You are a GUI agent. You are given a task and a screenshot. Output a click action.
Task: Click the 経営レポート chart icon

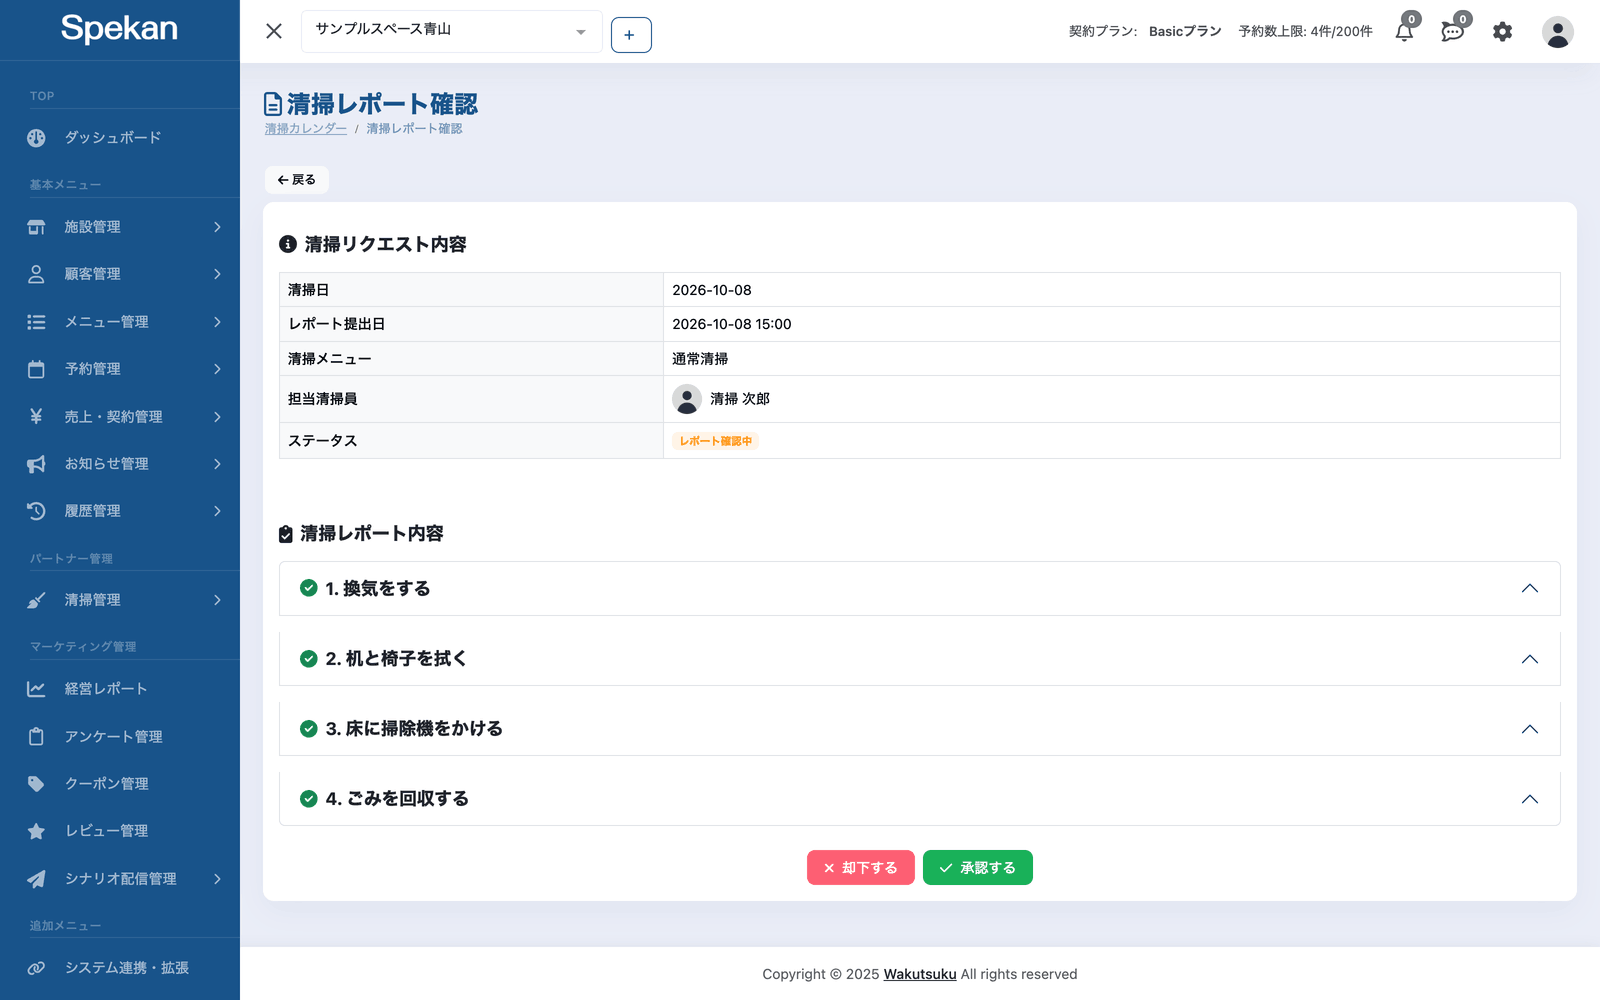[36, 689]
